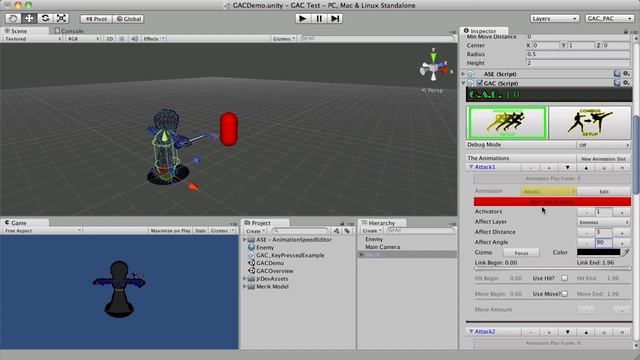Open the Scene view Effects dropdown
This screenshot has height=360, width=640.
(x=153, y=39)
